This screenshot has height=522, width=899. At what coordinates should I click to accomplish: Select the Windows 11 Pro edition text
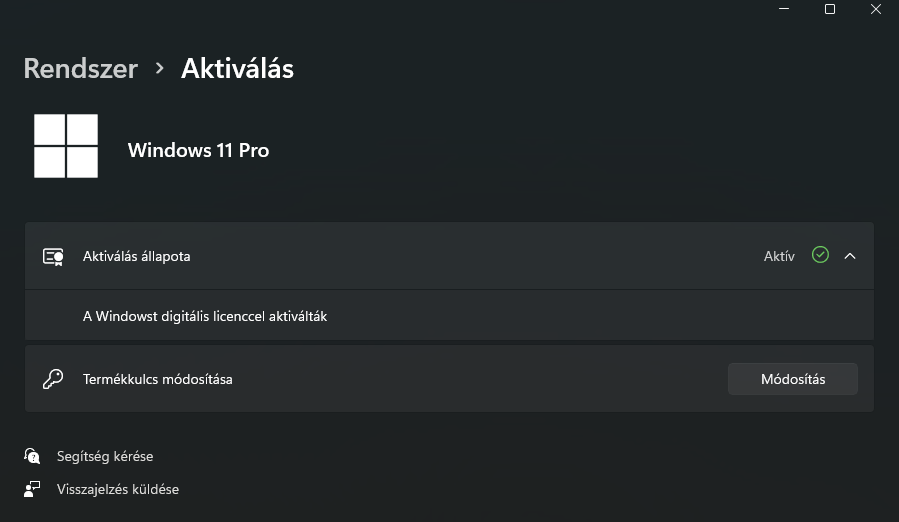[198, 150]
